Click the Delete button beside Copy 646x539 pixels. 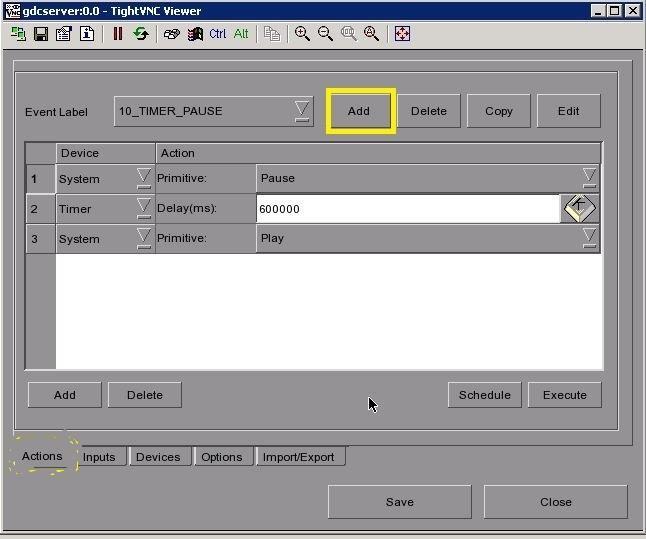[x=429, y=111]
